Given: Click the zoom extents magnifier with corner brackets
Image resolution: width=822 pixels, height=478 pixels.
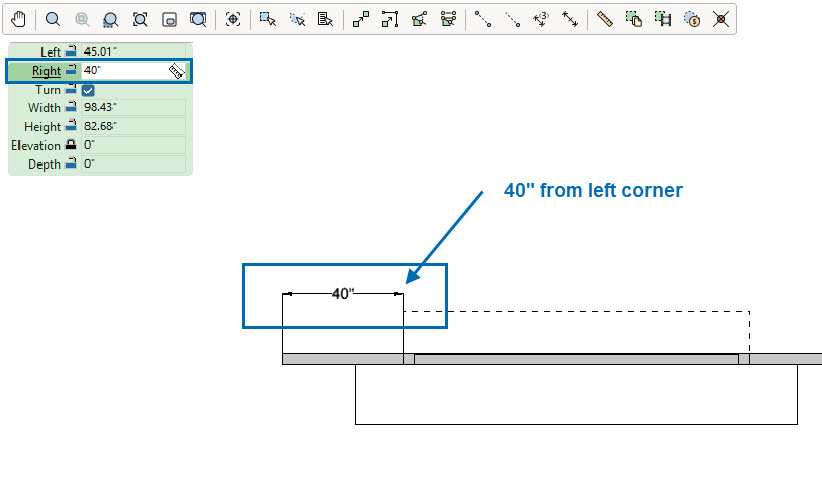Looking at the screenshot, I should pyautogui.click(x=140, y=19).
